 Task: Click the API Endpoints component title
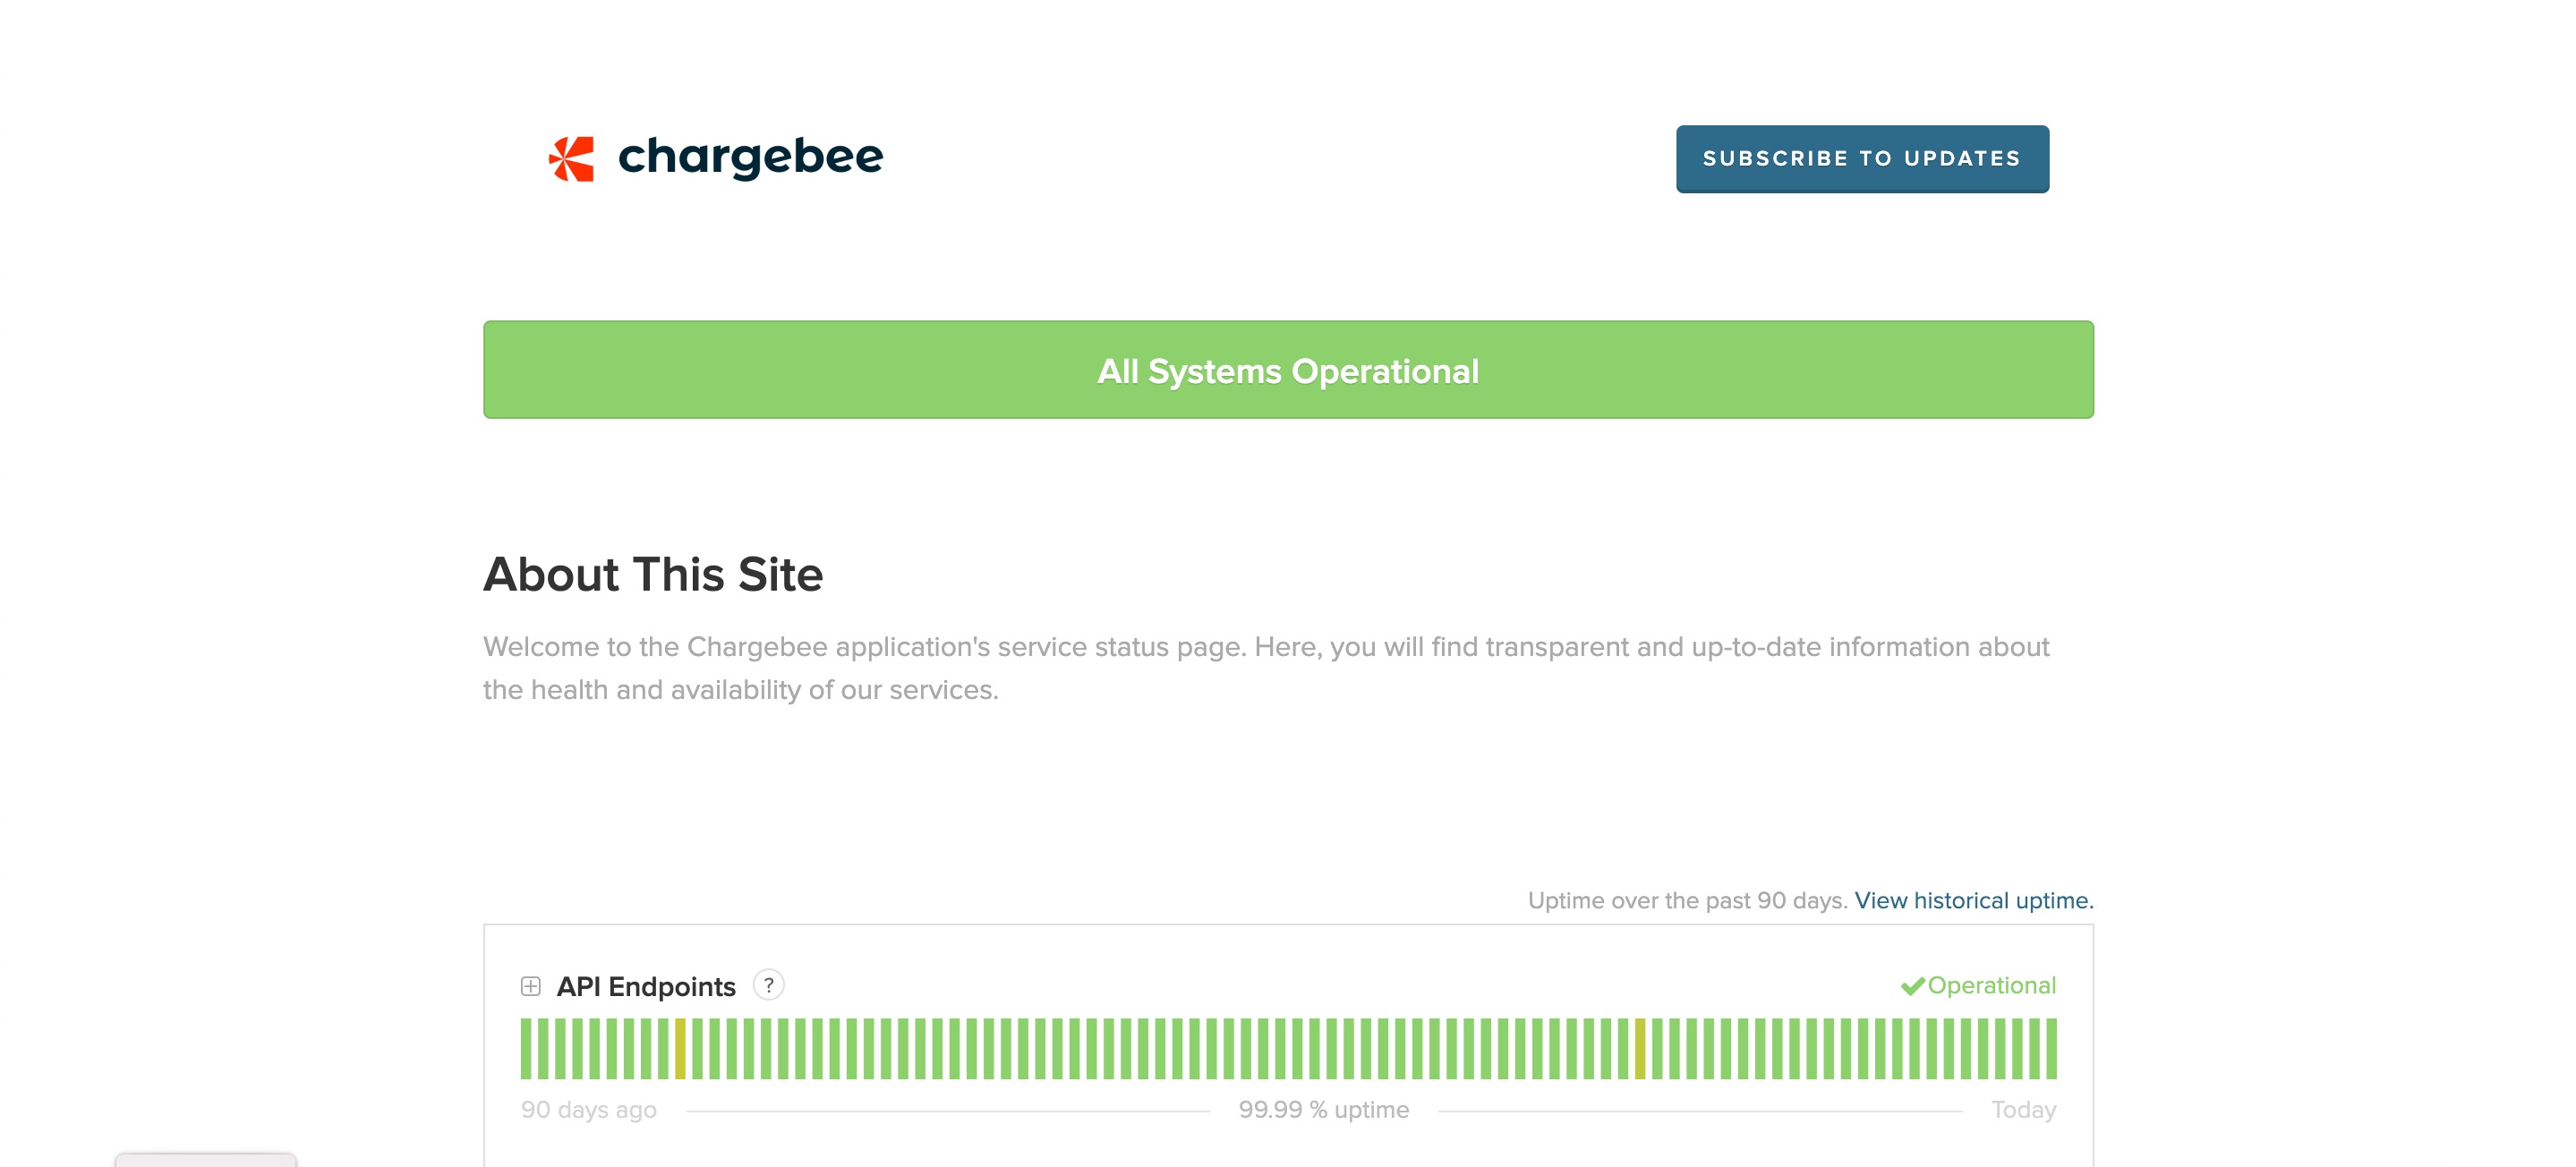coord(646,986)
